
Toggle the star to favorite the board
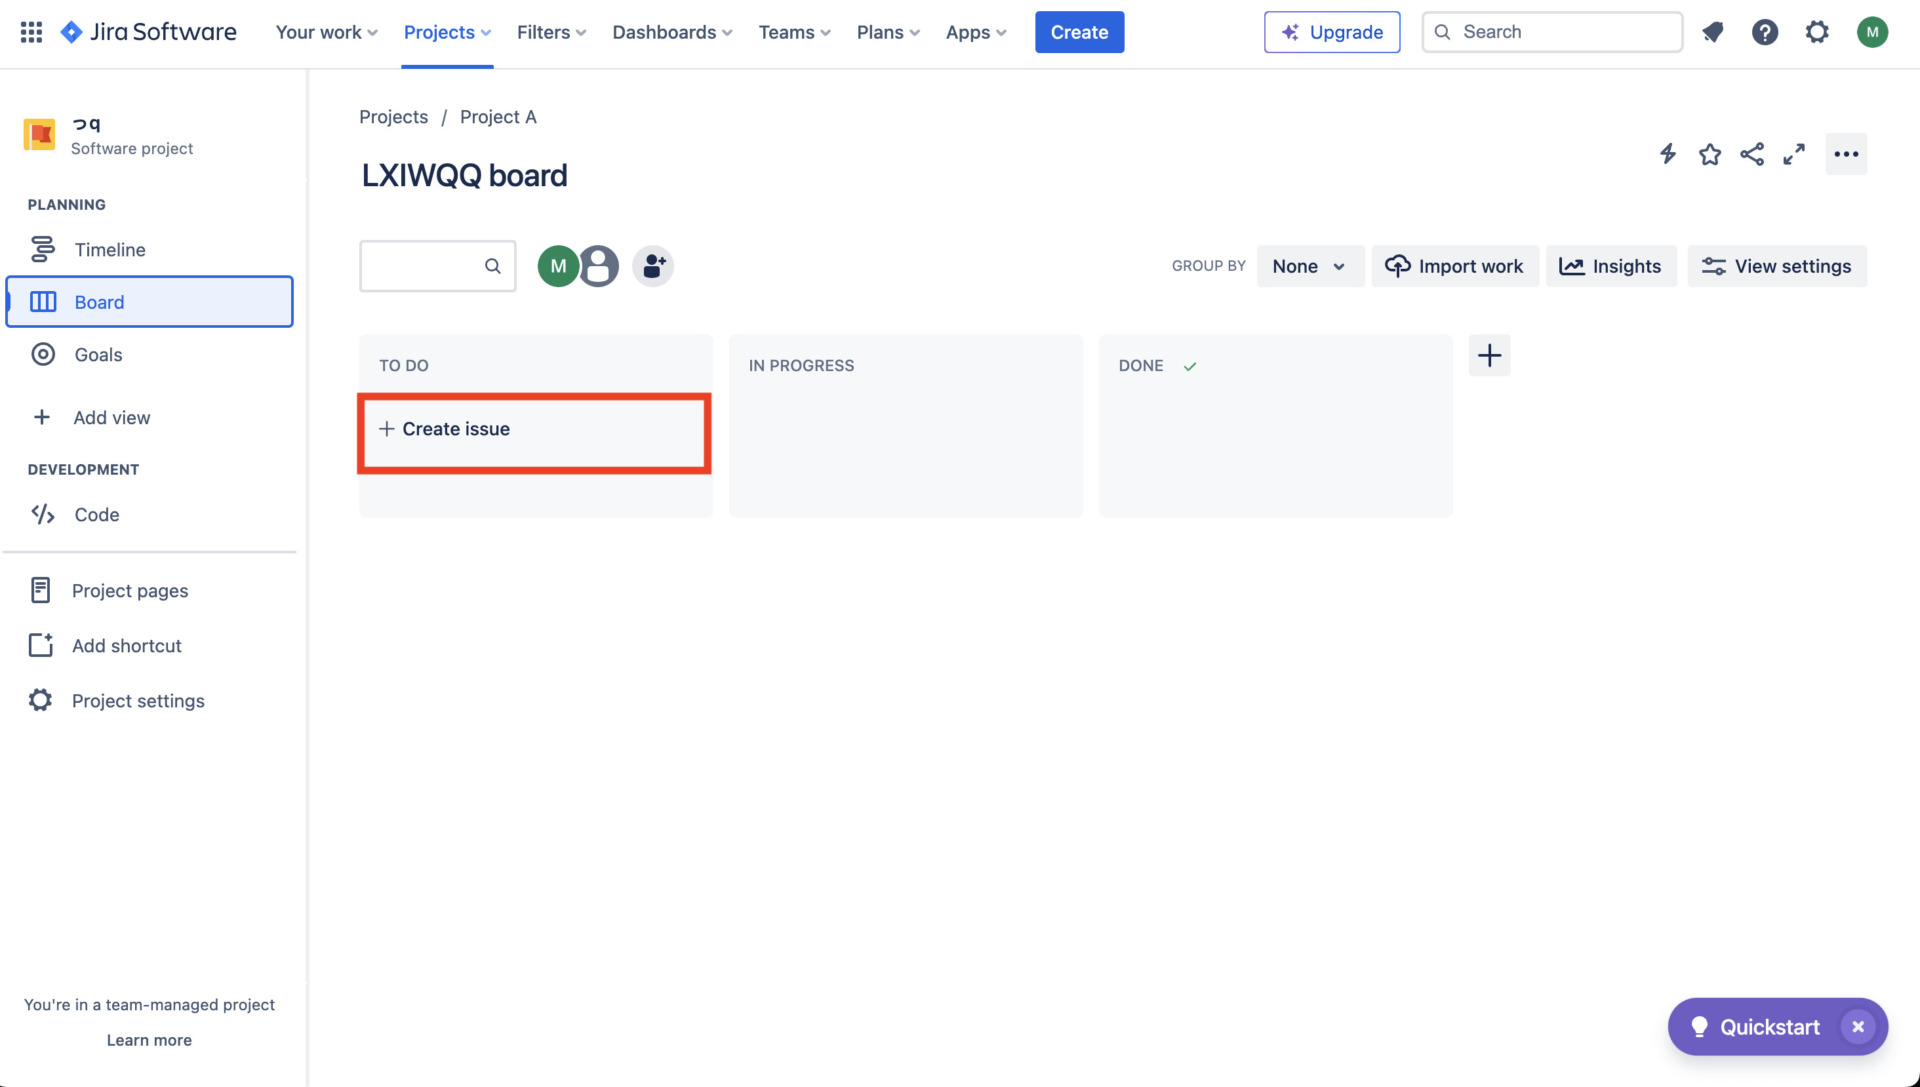pos(1710,154)
